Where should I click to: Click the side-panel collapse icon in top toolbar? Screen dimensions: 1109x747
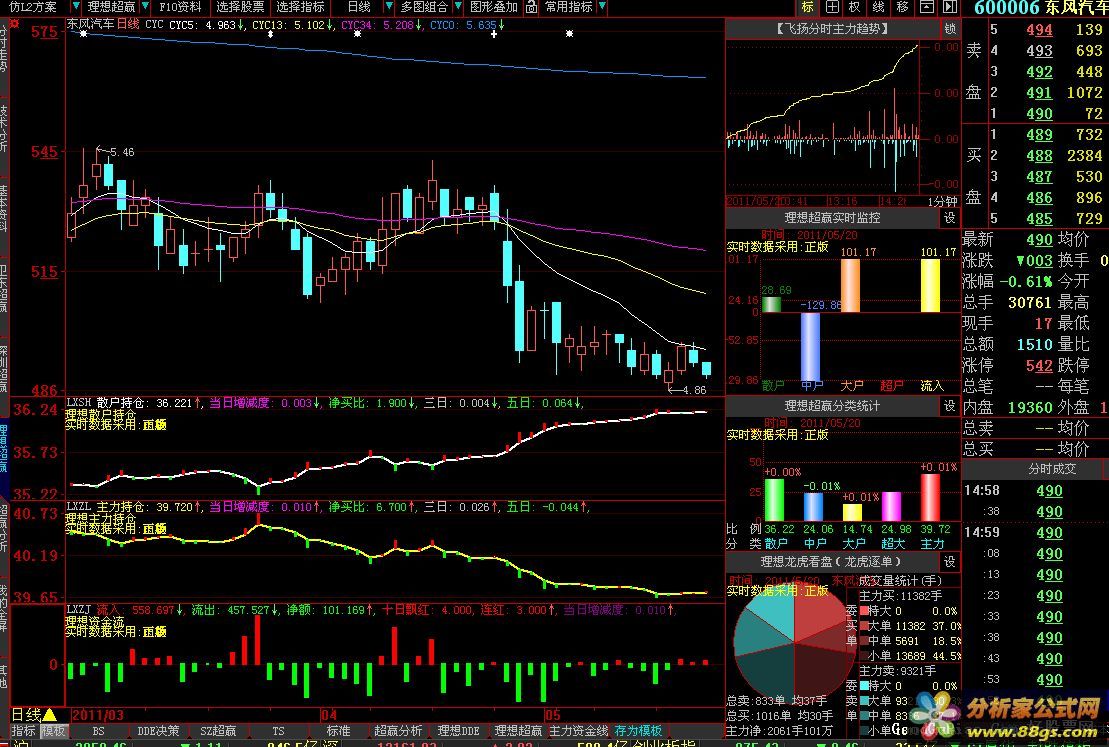click(x=950, y=7)
